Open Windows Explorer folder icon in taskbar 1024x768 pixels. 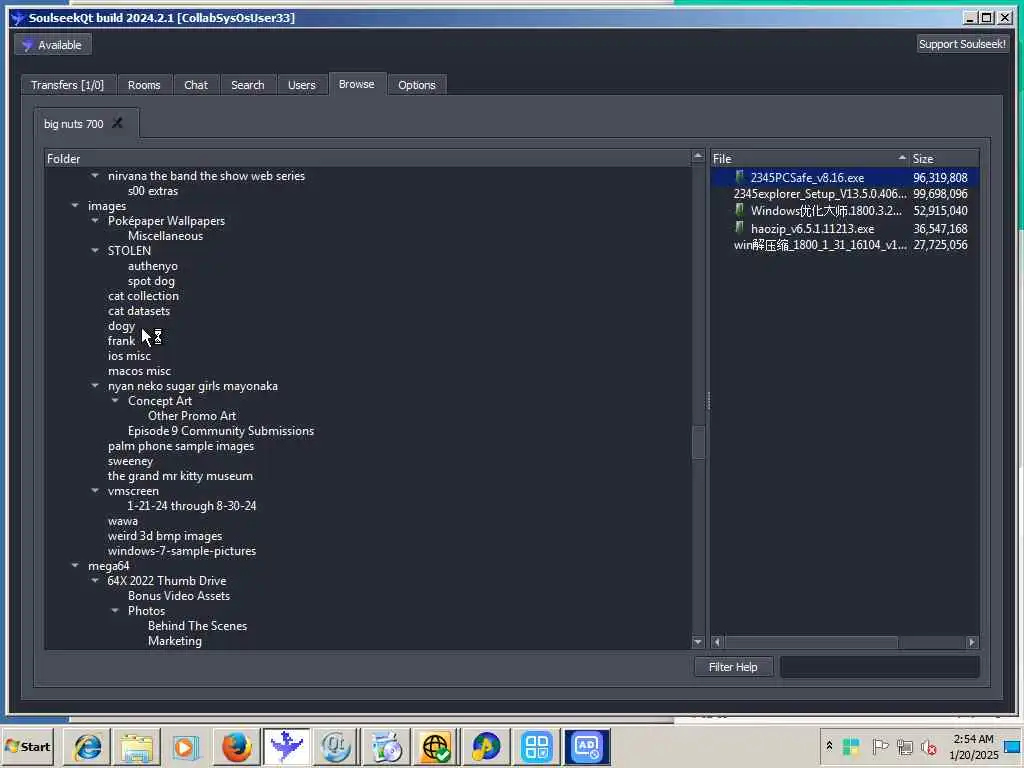[136, 746]
